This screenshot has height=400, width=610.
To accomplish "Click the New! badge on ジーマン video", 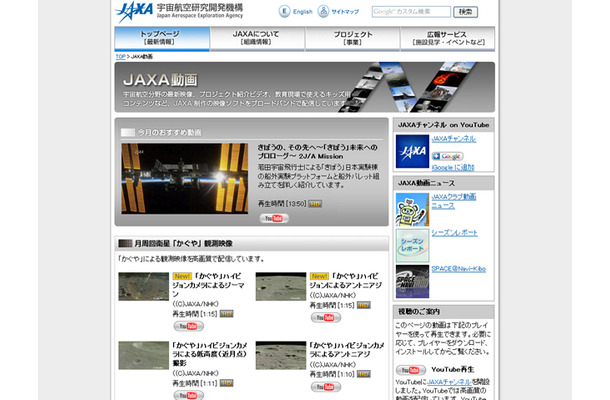I will coord(182,276).
